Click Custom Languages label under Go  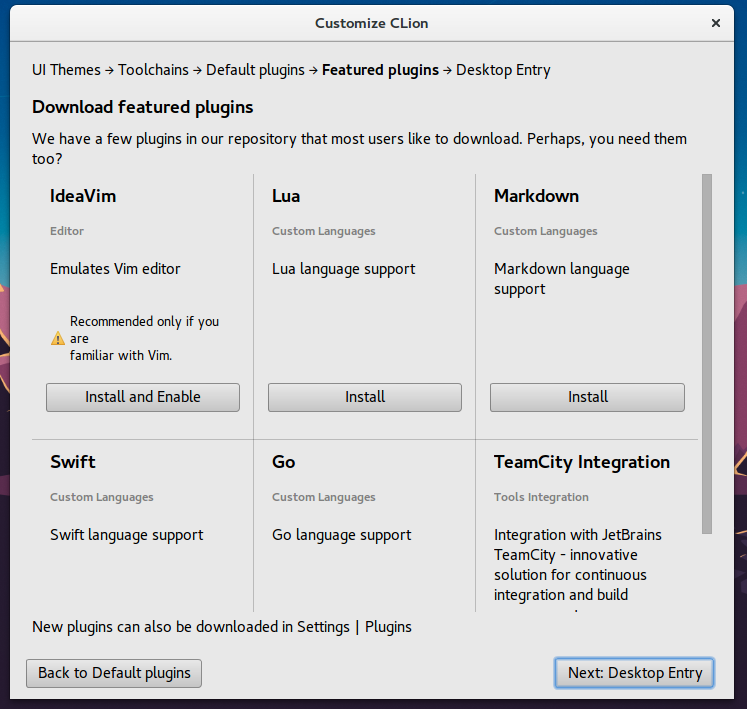click(323, 497)
